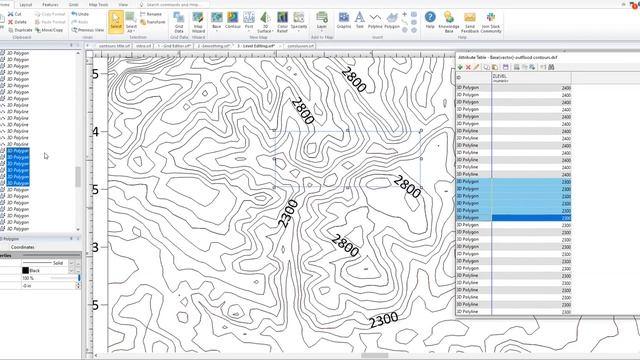Image resolution: width=640 pixels, height=360 pixels.
Task: Click the 2300 contour label near bottom
Action: (x=384, y=320)
